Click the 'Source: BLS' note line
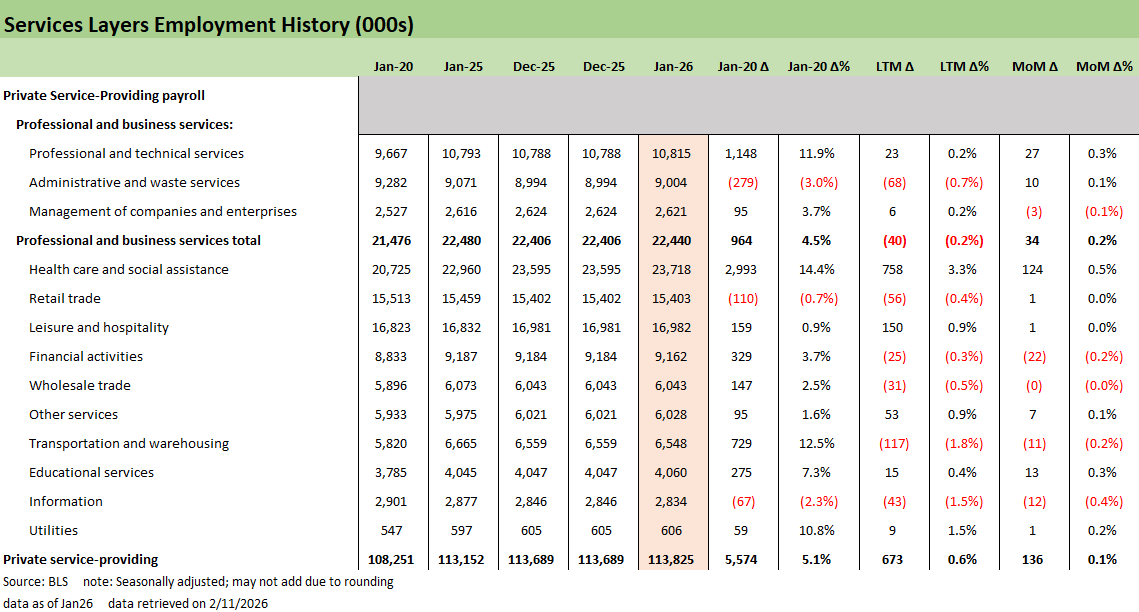Viewport: 1139px width, 612px height. pyautogui.click(x=198, y=582)
